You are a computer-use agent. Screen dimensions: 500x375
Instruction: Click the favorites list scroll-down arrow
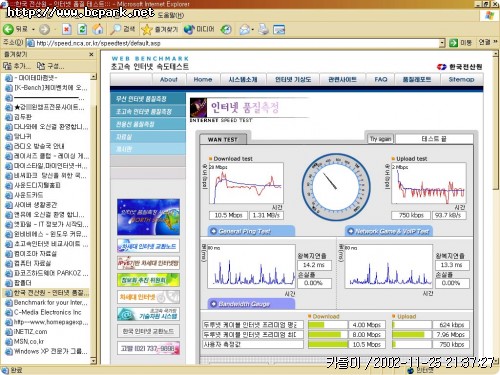click(93, 361)
